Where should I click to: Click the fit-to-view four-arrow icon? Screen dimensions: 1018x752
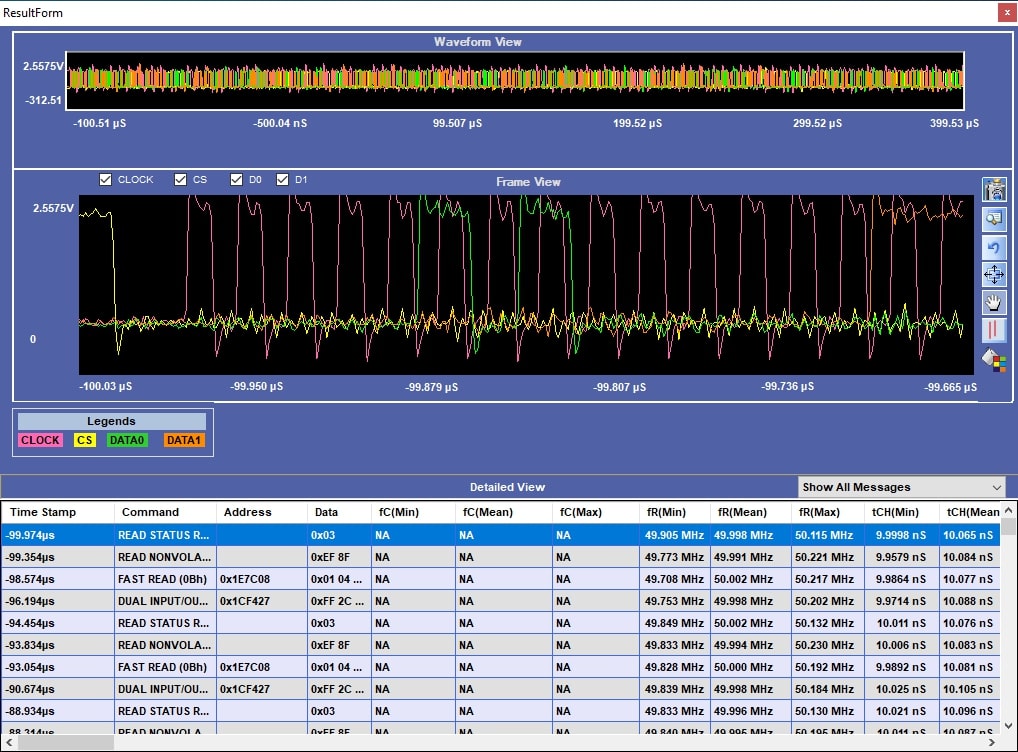[x=994, y=275]
